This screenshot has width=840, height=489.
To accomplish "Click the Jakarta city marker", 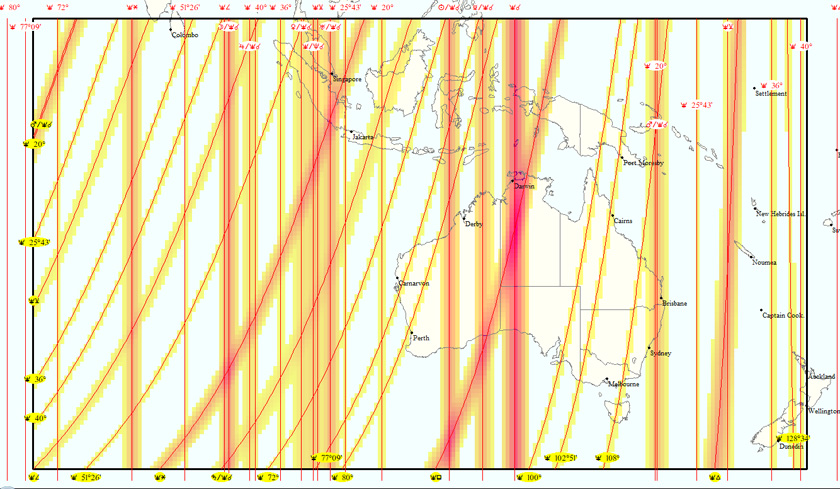I will (350, 131).
